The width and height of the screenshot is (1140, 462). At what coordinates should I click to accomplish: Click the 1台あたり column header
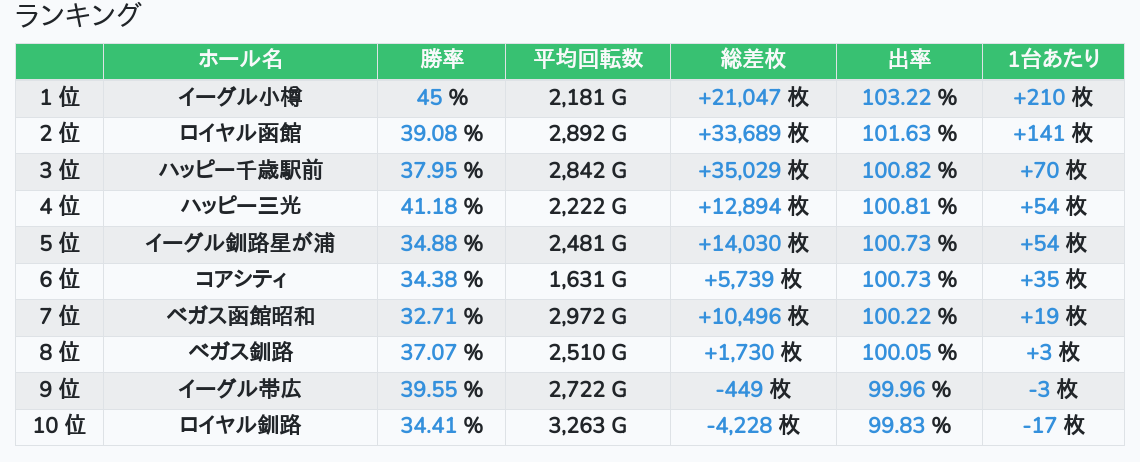[1055, 60]
